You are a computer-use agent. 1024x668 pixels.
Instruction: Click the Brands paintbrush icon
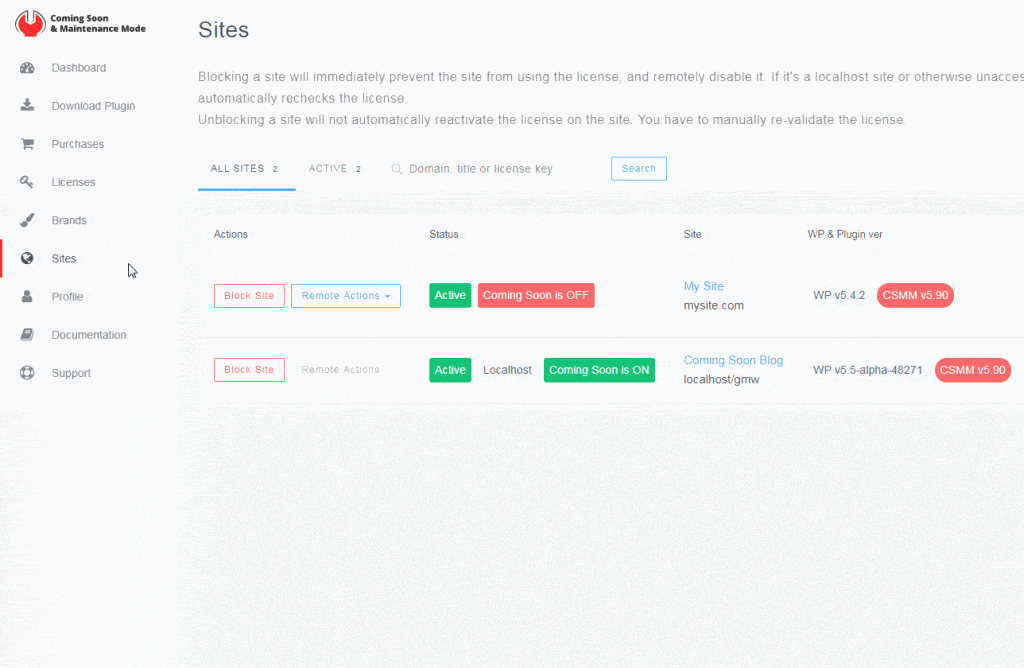28,220
